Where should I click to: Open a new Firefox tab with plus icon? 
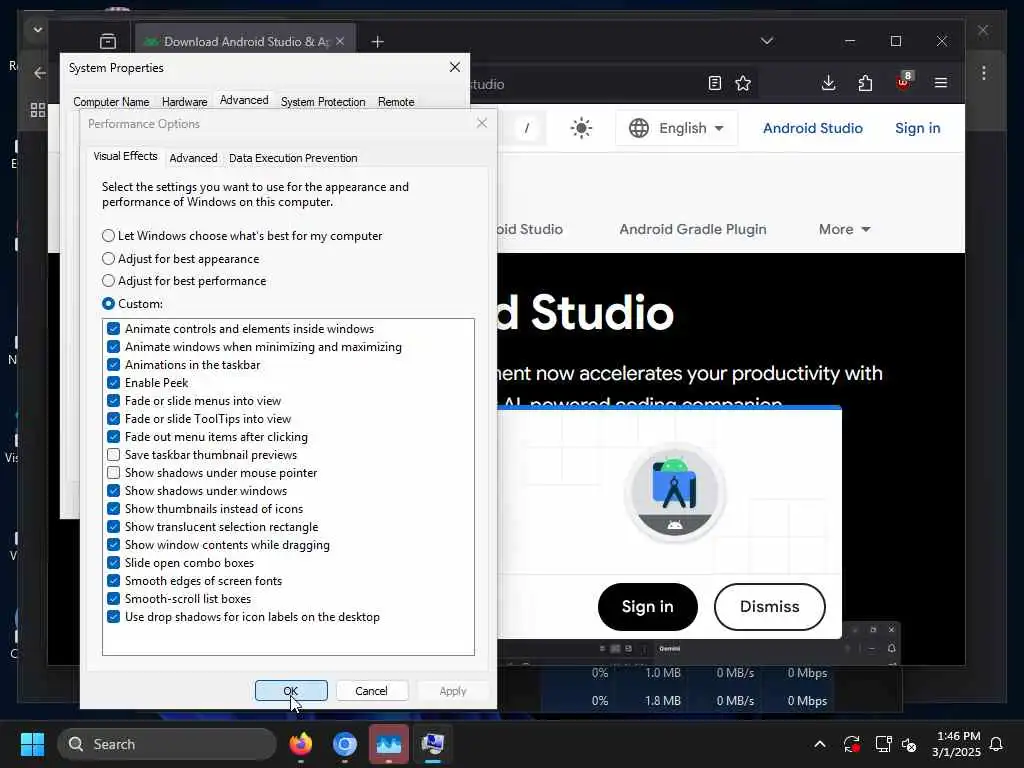point(377,42)
